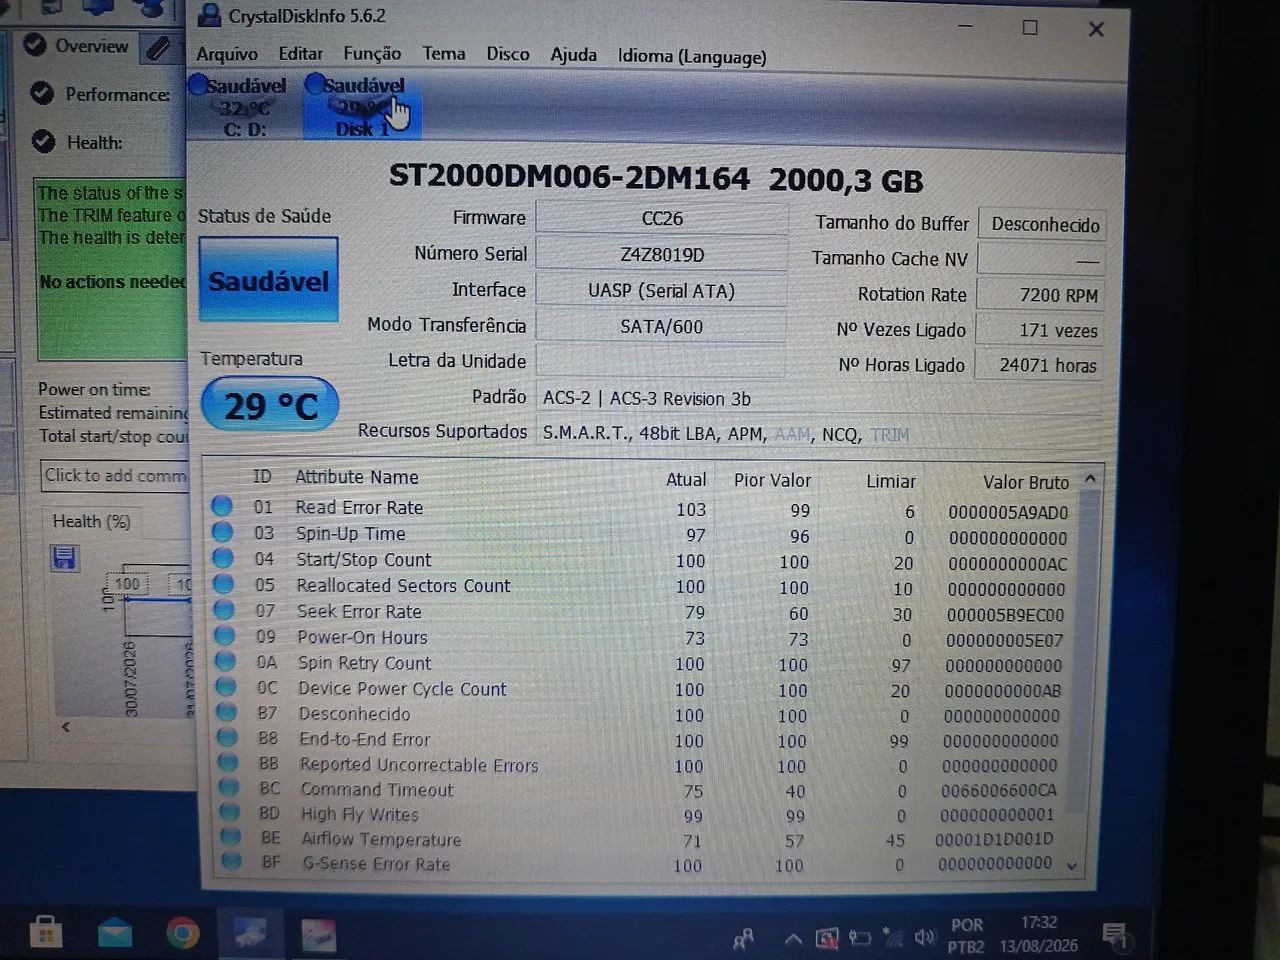Select the Disk 1 drive tab
Viewport: 1280px width, 960px height.
click(x=362, y=107)
